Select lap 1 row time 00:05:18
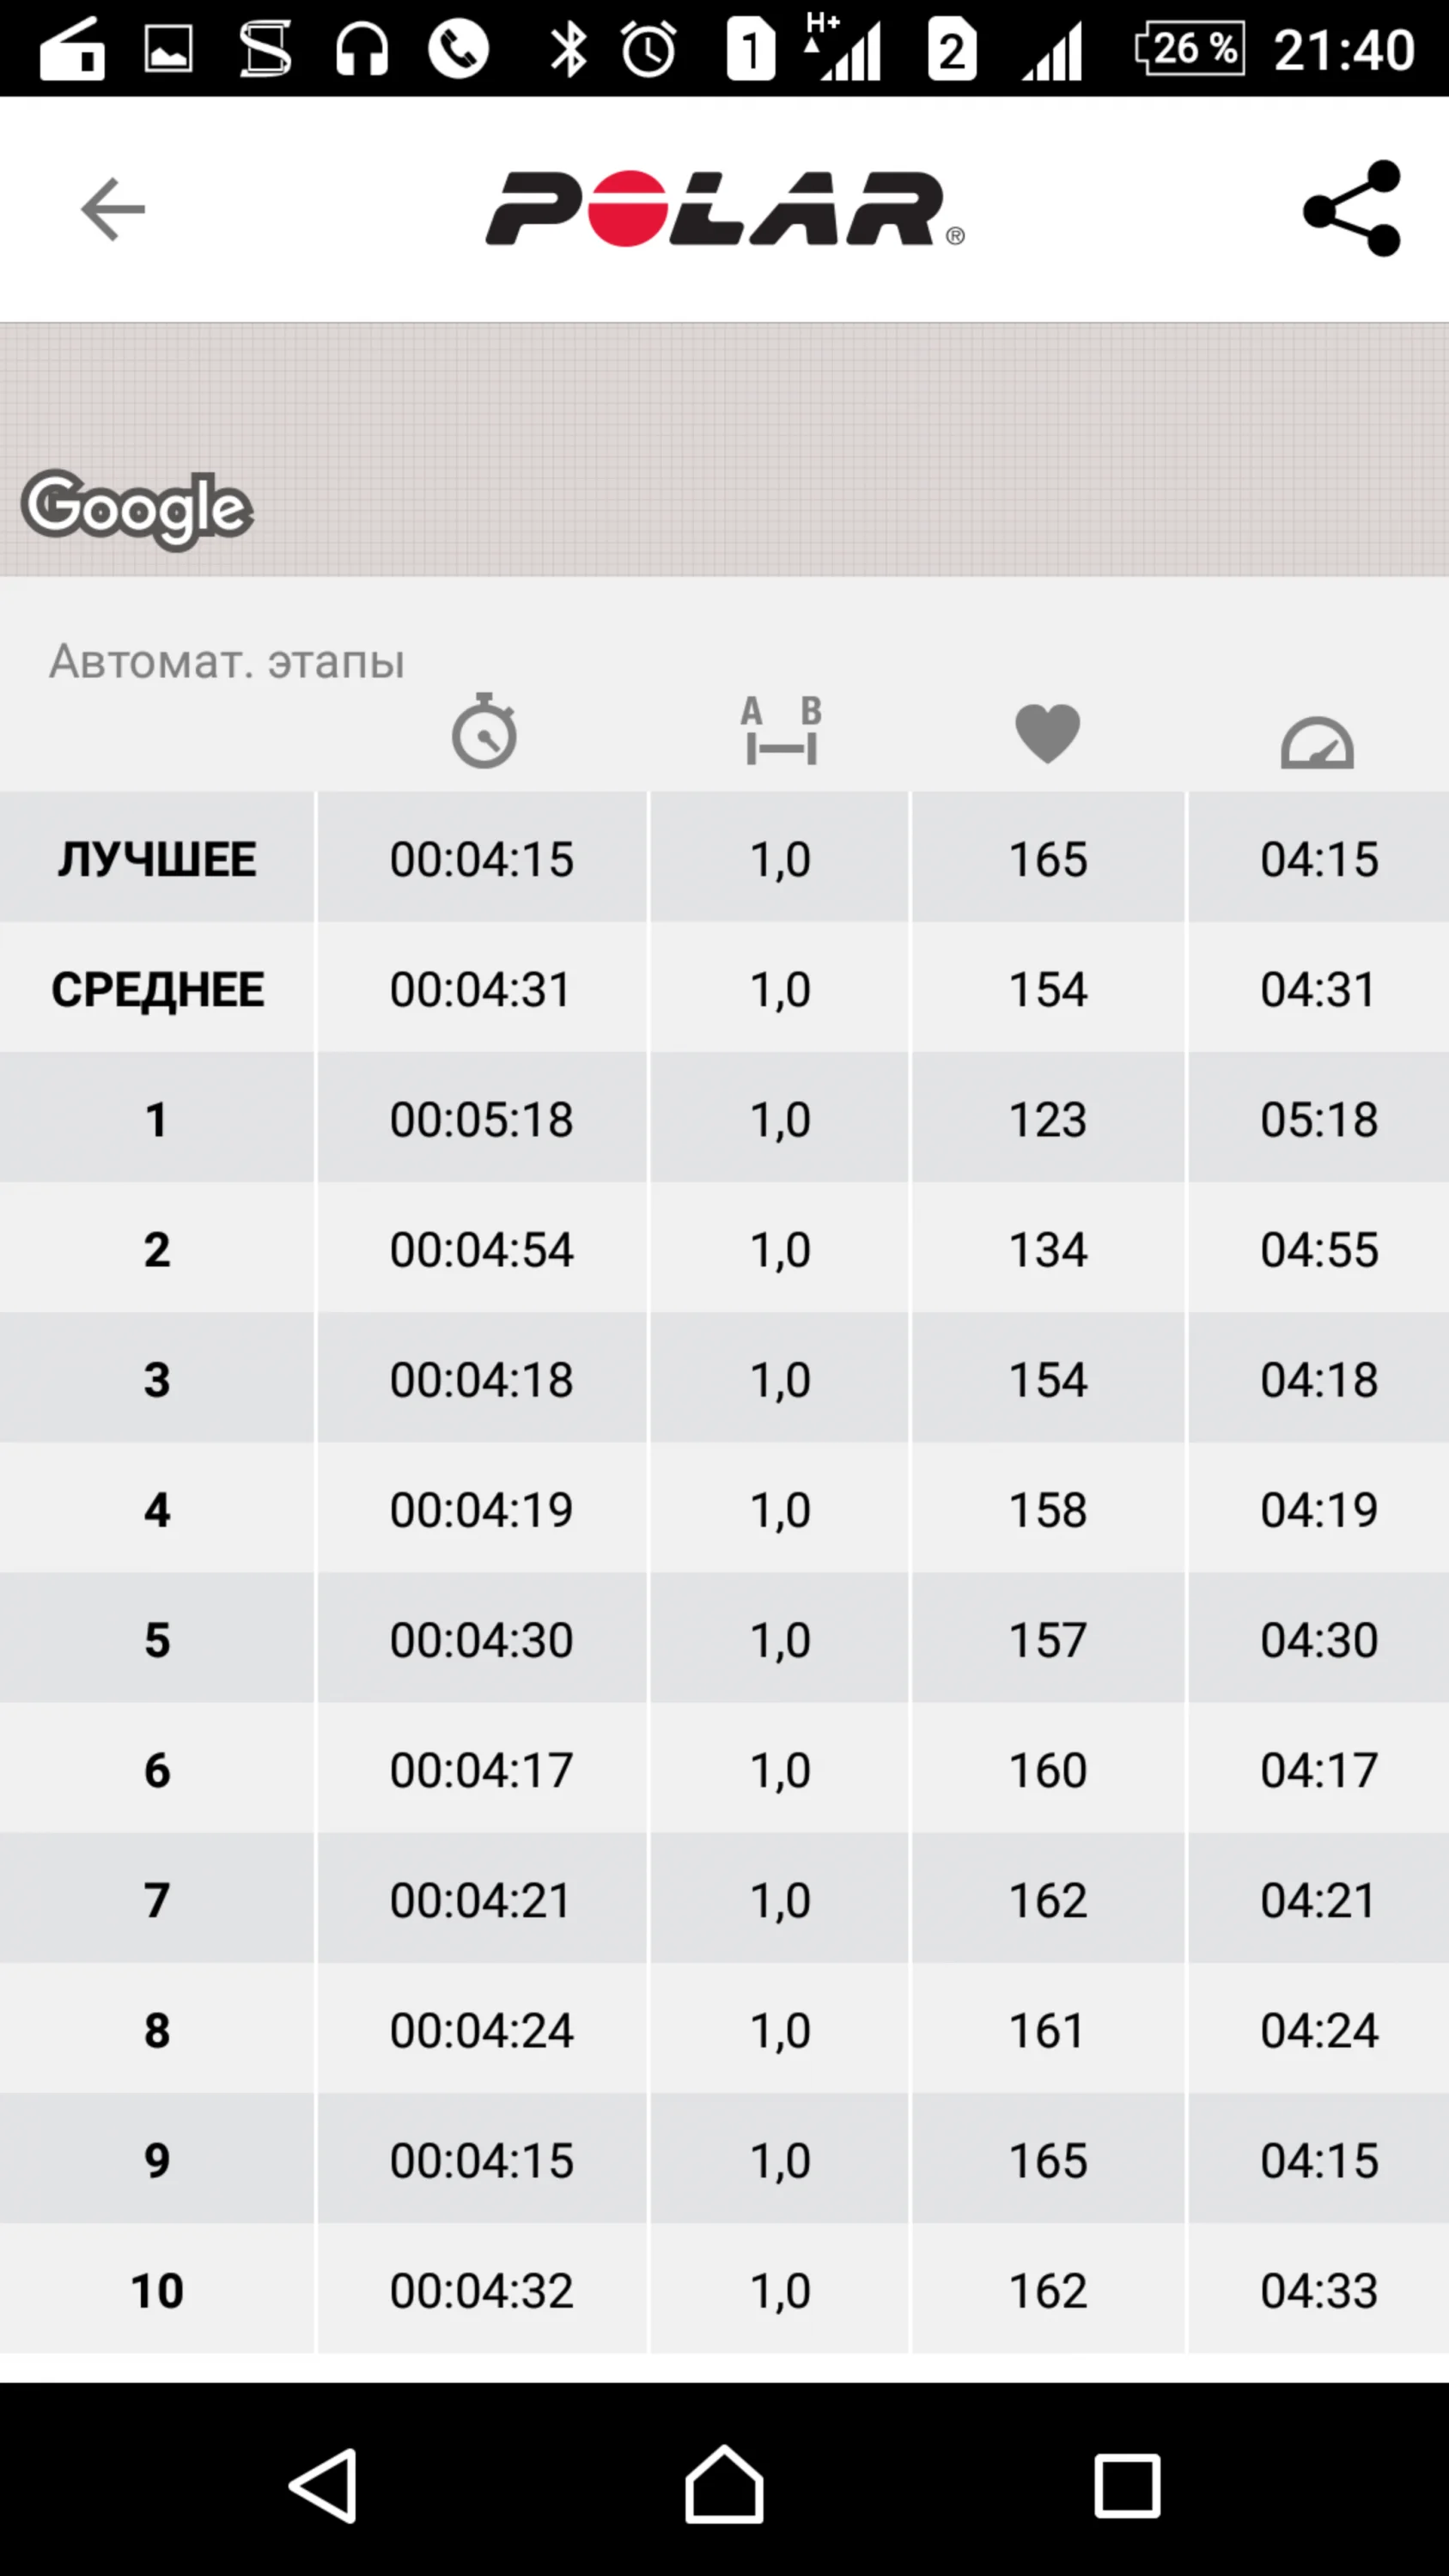This screenshot has width=1449, height=2576. (481, 1119)
